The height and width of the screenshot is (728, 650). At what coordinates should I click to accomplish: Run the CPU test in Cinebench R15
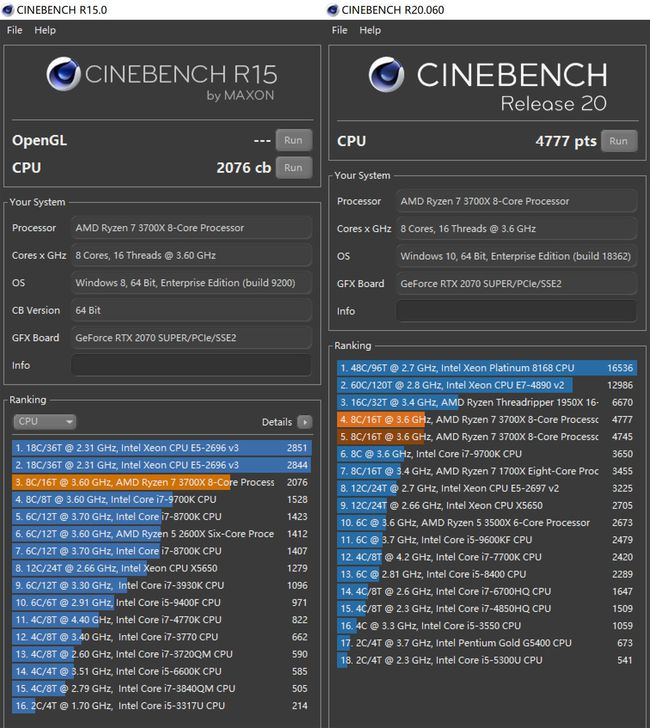(293, 168)
